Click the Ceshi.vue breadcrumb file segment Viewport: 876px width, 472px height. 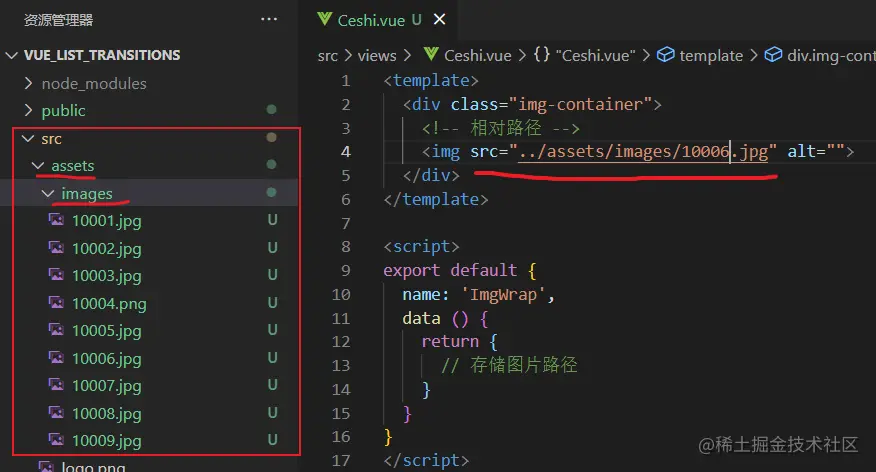click(478, 56)
